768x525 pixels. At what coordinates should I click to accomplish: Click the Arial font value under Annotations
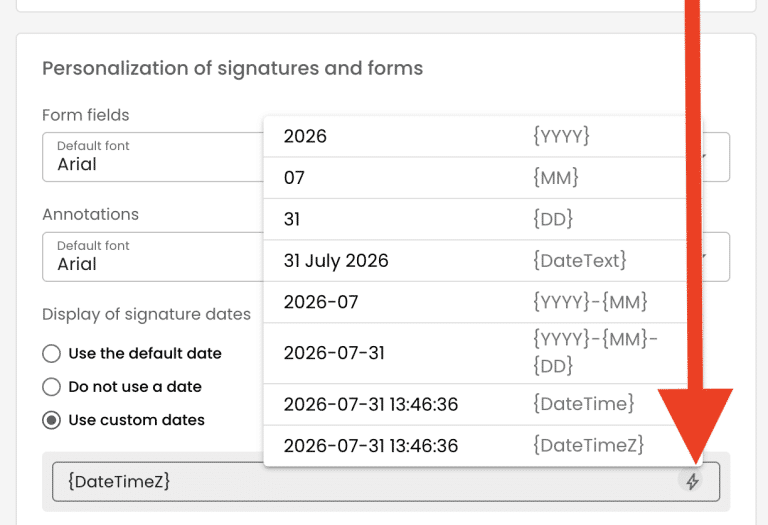[77, 264]
